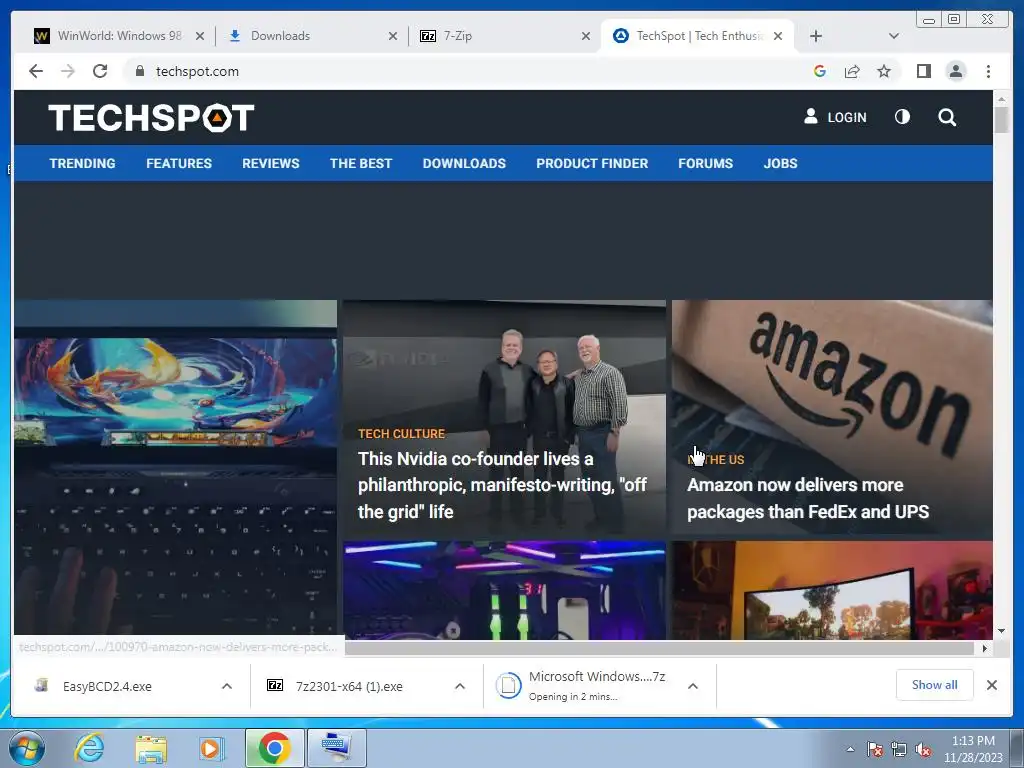Open the RGB PC build thumbnail
The height and width of the screenshot is (768, 1024).
tap(504, 590)
